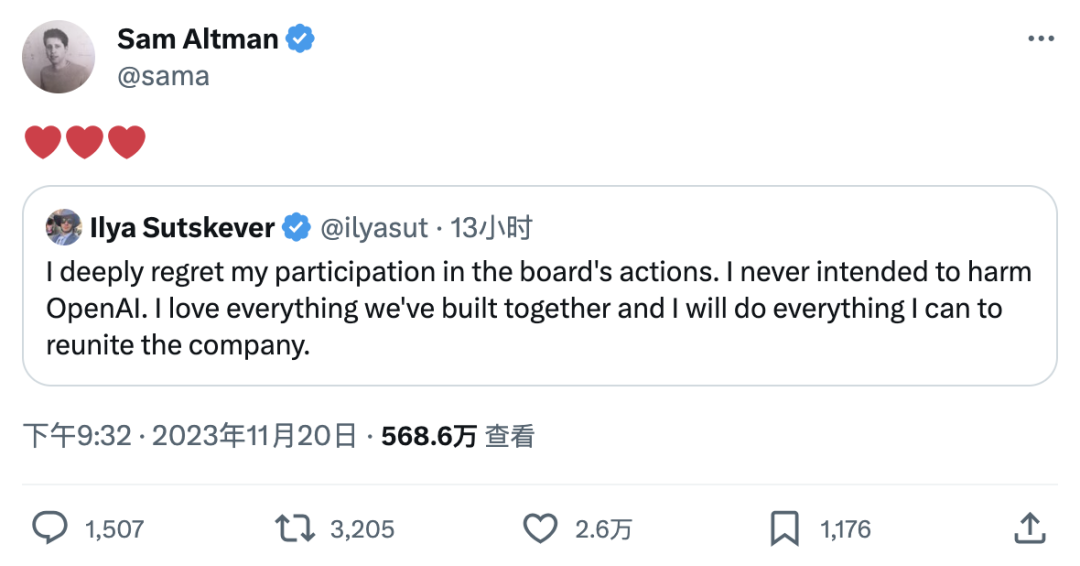Screen dimensions: 1080x566
Task: Open Ilya Sutskever's small avatar
Action: click(x=63, y=227)
